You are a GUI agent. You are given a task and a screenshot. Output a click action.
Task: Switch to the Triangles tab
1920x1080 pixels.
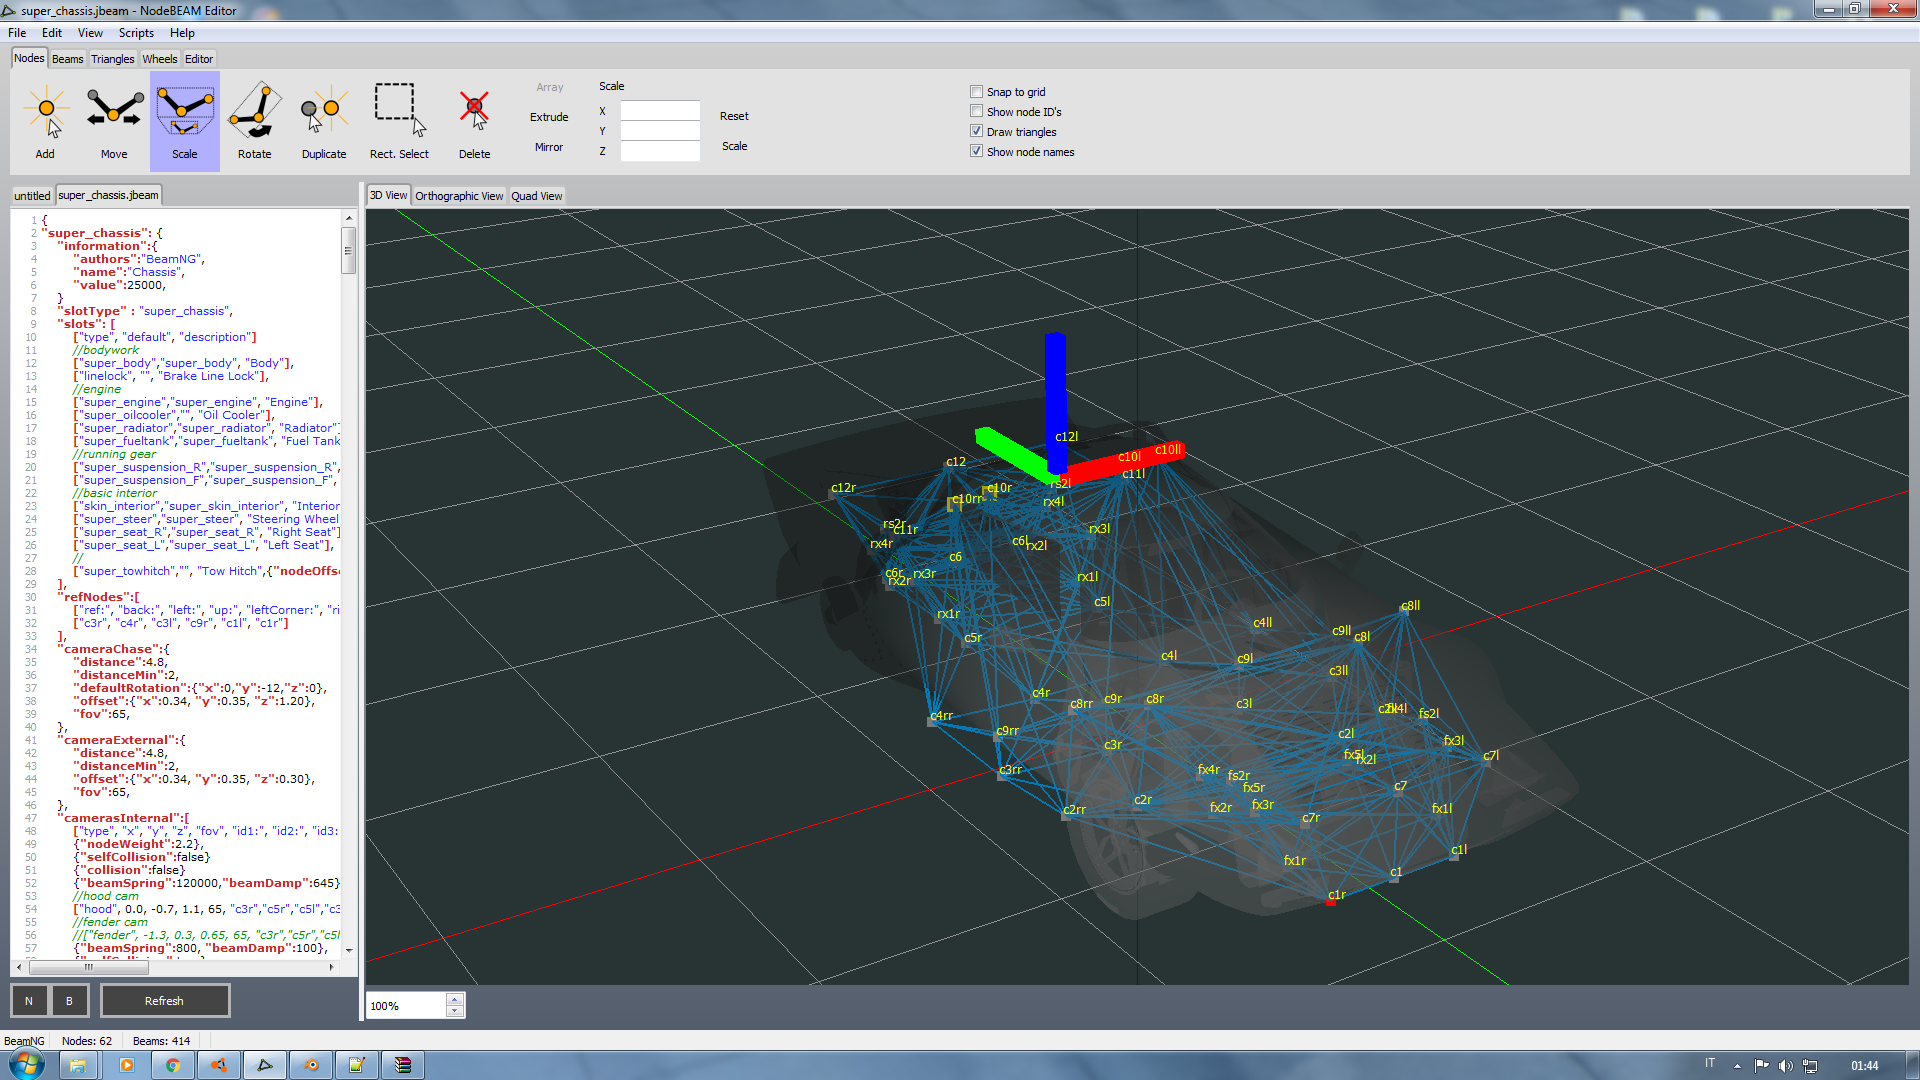pyautogui.click(x=113, y=59)
